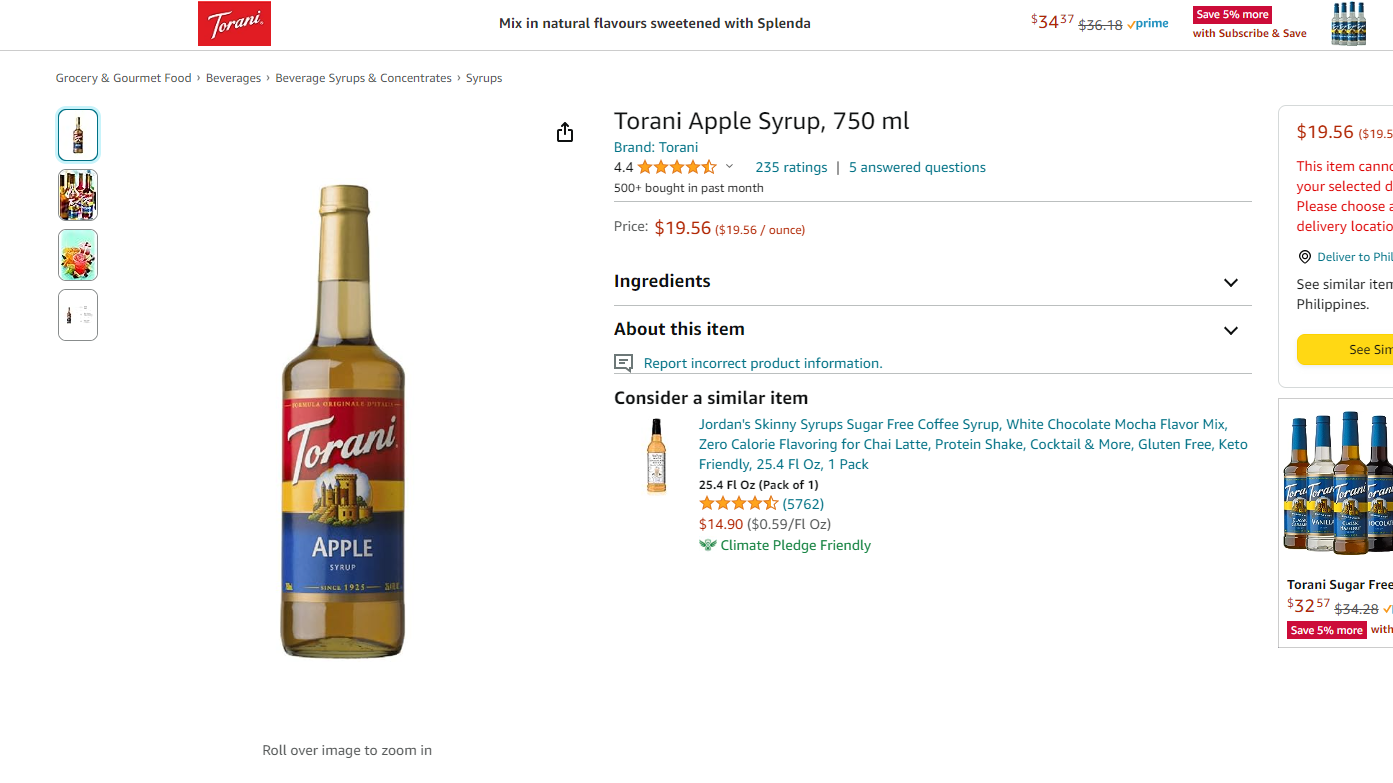Expand the Ingredients section
The height and width of the screenshot is (783, 1393).
coord(932,282)
